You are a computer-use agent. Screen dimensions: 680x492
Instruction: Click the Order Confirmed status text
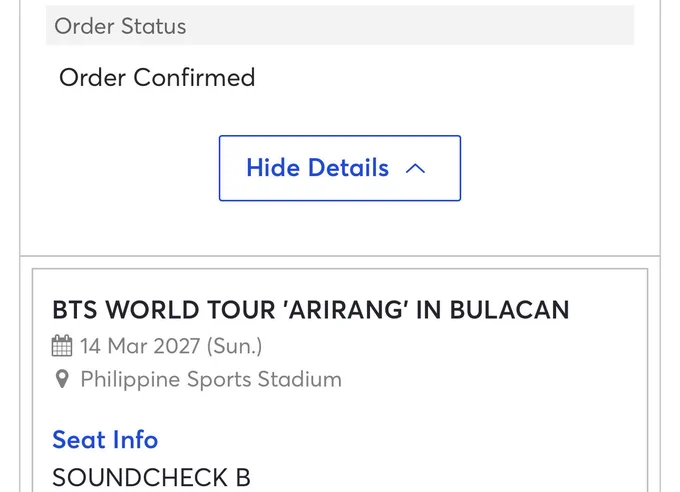coord(157,78)
